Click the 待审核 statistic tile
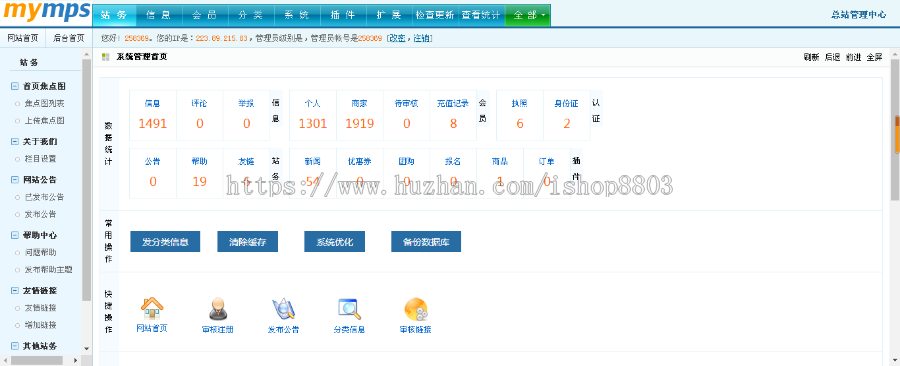 406,115
